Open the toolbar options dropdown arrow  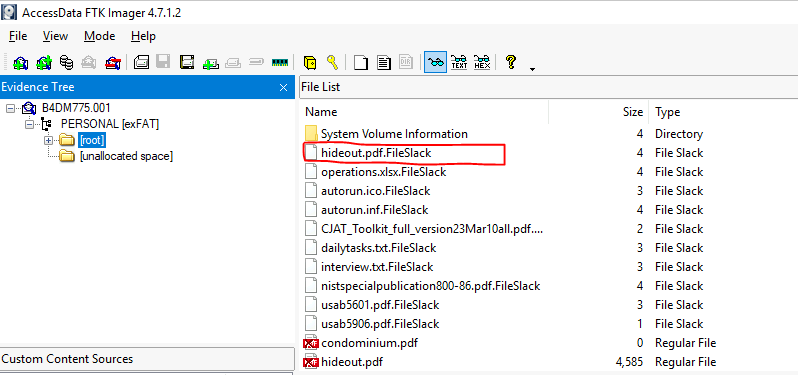pyautogui.click(x=532, y=69)
